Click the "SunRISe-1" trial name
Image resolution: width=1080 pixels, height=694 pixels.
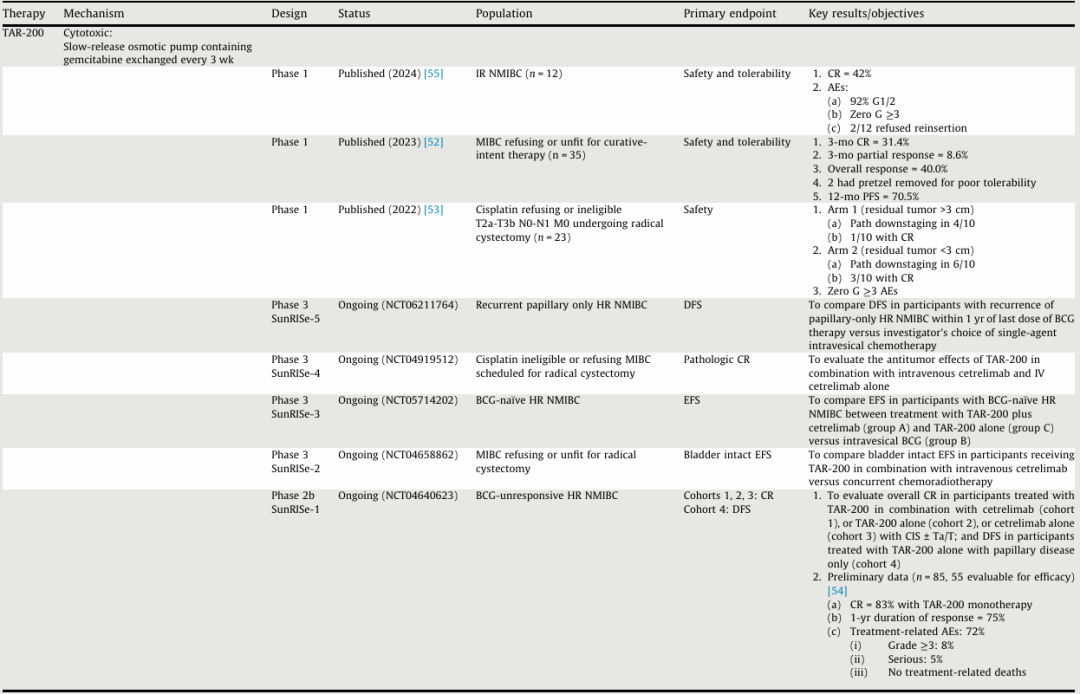pos(295,509)
